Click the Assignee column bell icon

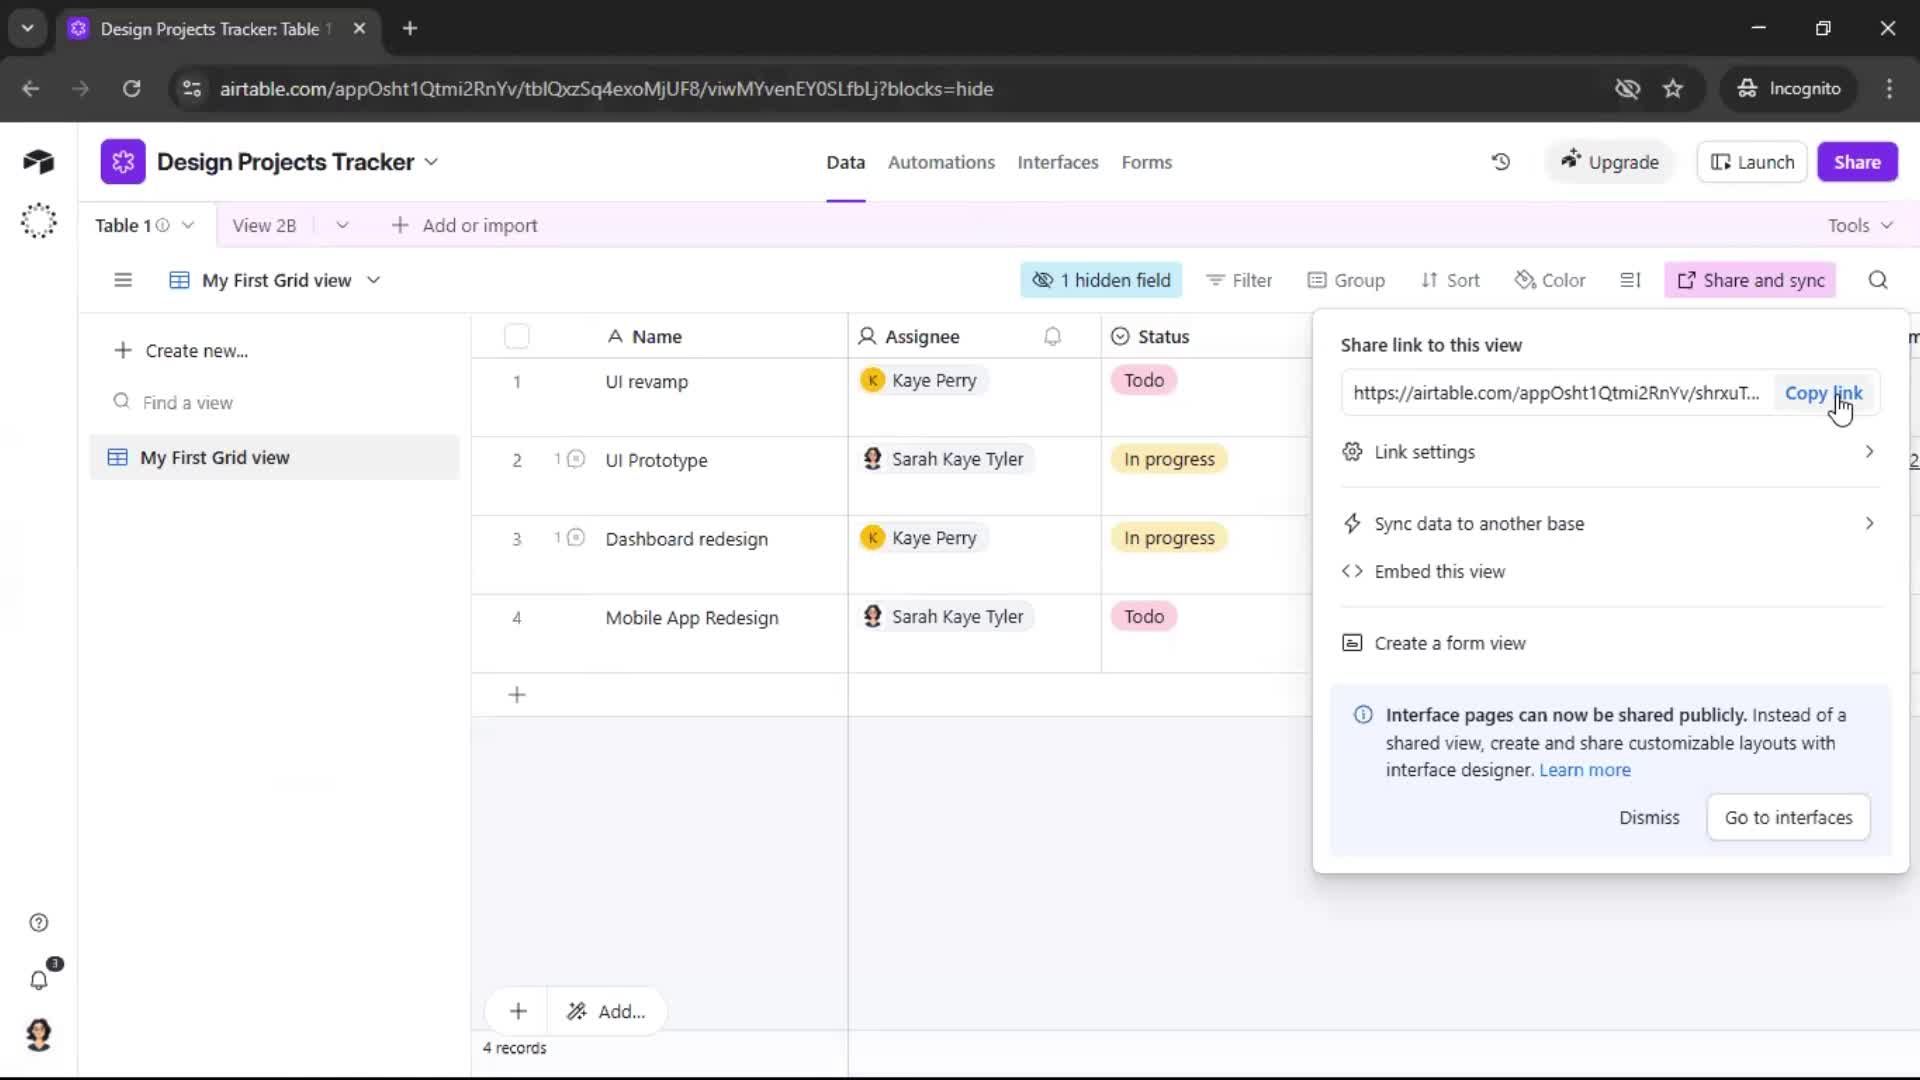click(1052, 337)
